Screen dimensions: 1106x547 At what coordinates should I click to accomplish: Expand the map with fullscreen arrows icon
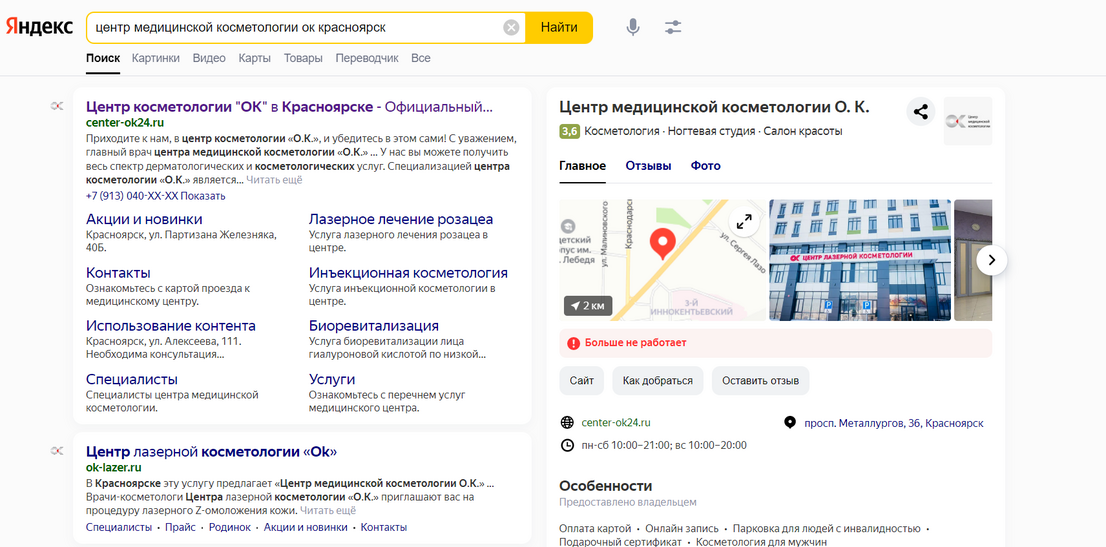[x=744, y=222]
